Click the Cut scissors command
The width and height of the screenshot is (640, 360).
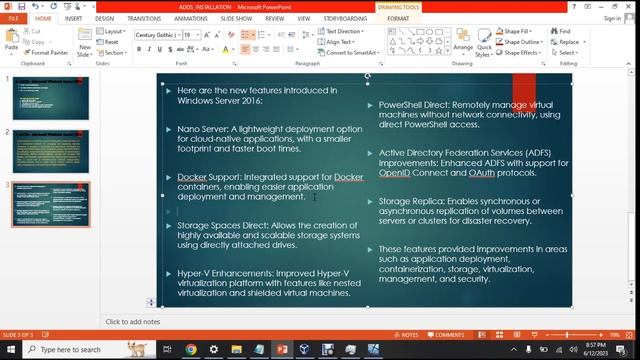coord(32,31)
